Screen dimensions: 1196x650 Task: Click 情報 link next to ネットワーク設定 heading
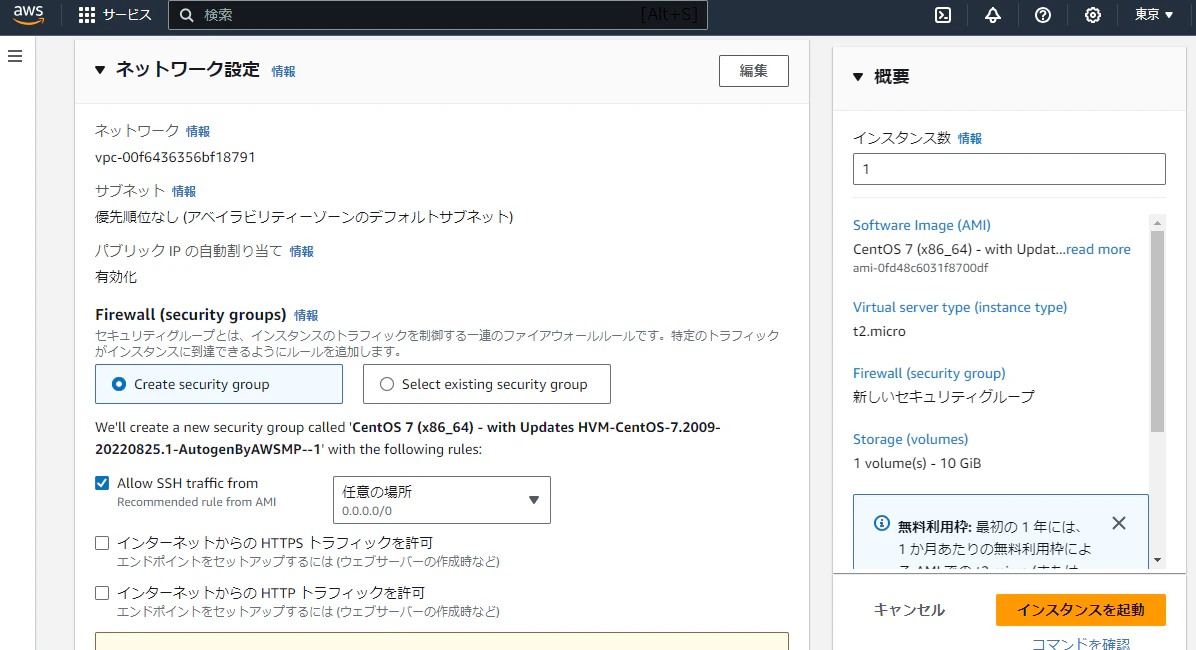point(284,72)
